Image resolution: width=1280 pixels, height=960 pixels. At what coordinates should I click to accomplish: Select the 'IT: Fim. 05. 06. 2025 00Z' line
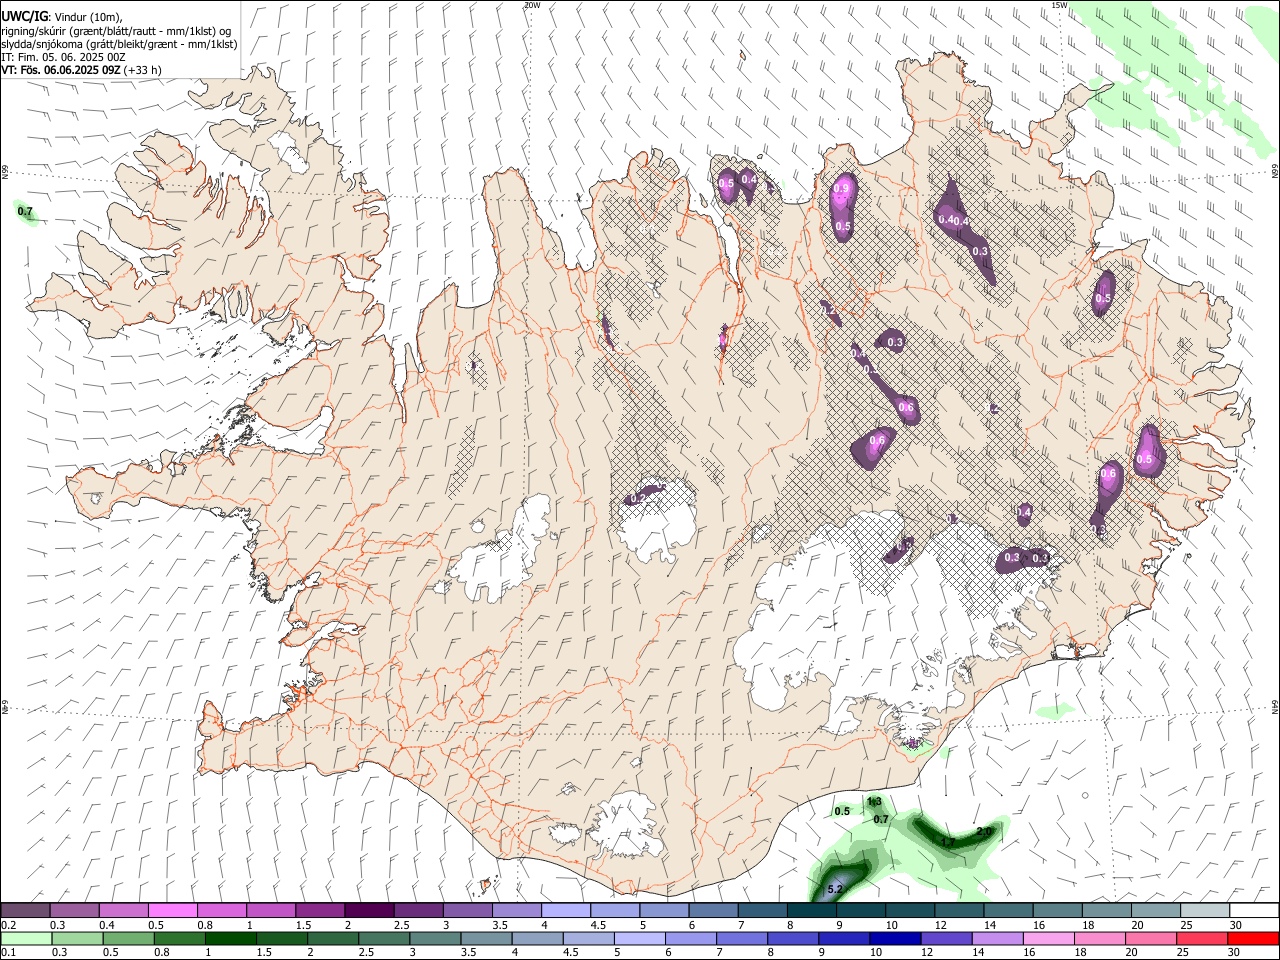(63, 57)
